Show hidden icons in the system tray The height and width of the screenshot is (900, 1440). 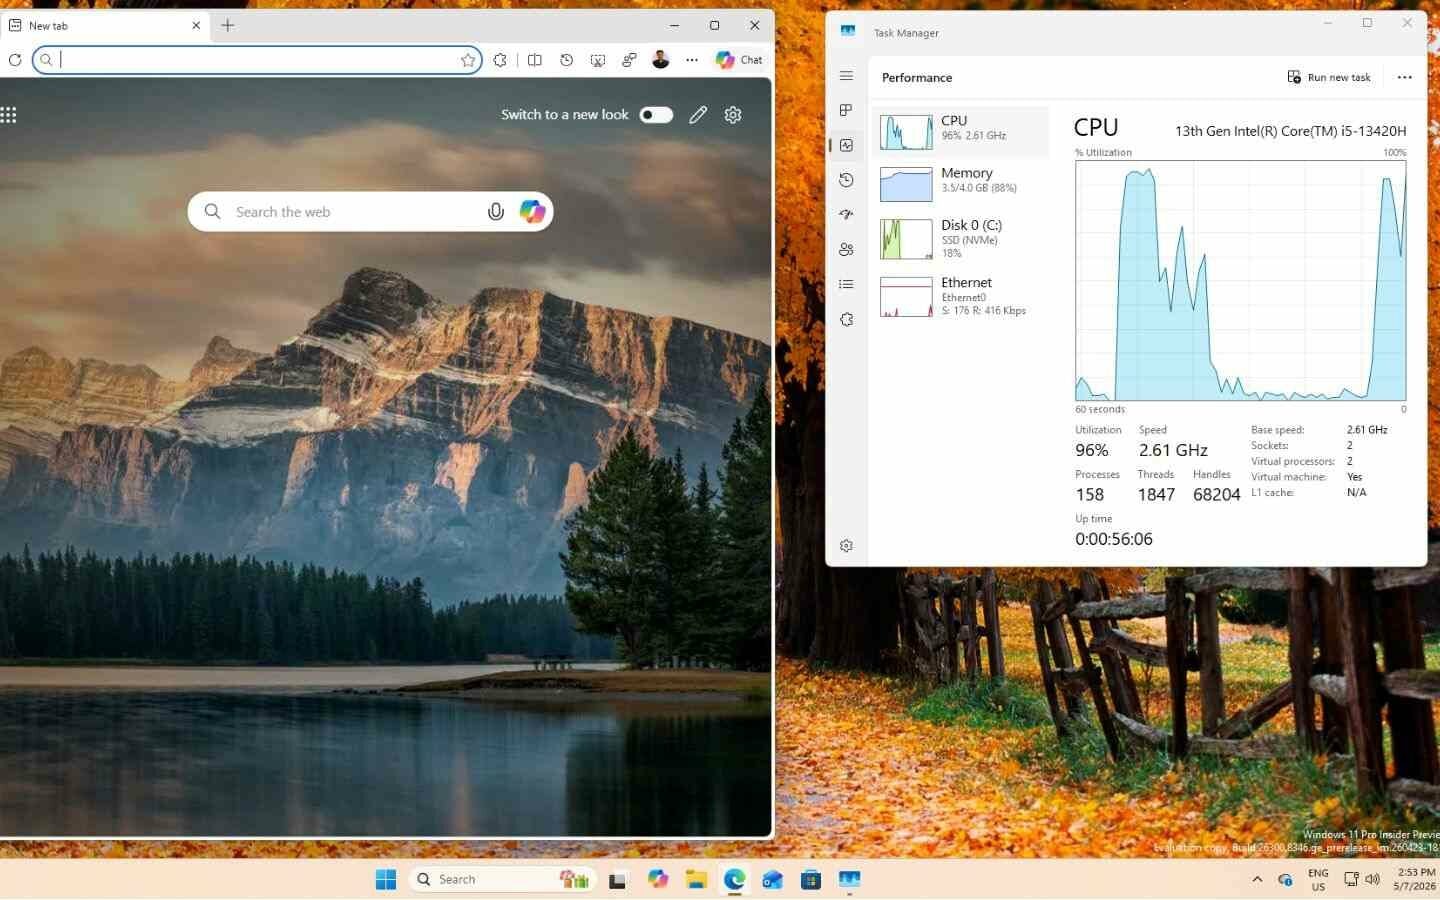tap(1257, 880)
